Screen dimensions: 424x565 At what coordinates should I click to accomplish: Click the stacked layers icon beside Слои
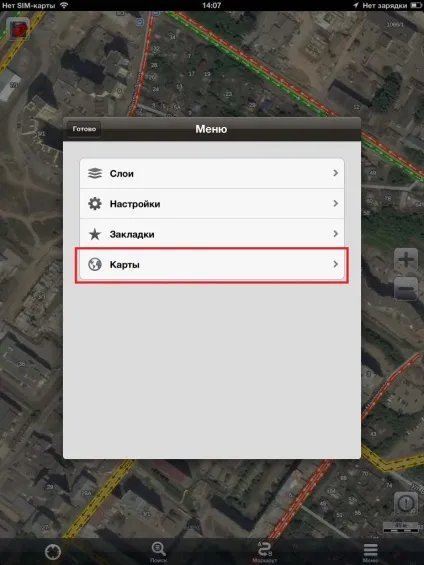pyautogui.click(x=95, y=173)
